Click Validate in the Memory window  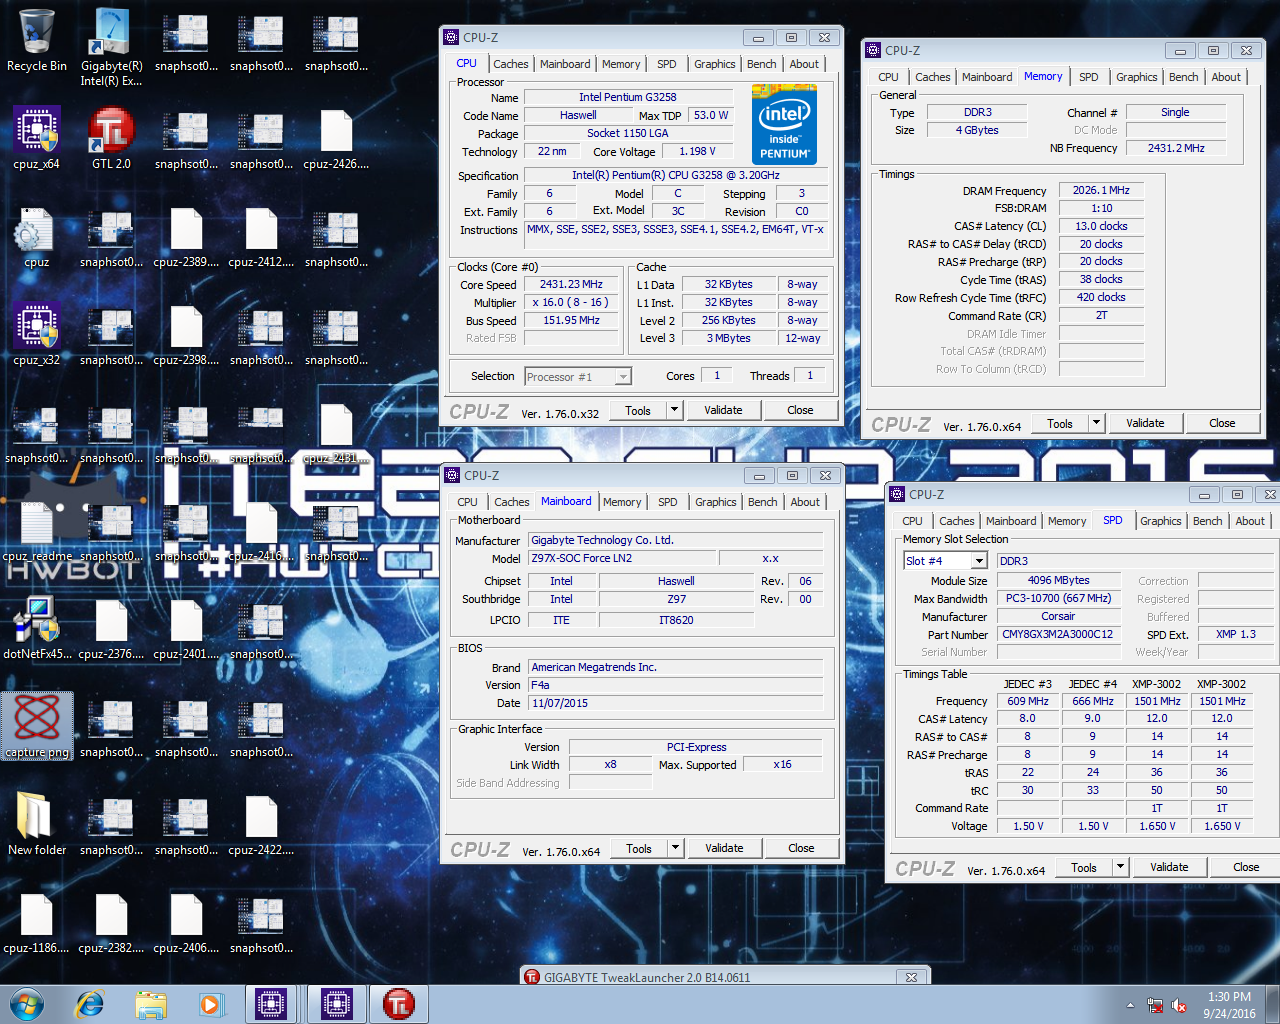1145,423
